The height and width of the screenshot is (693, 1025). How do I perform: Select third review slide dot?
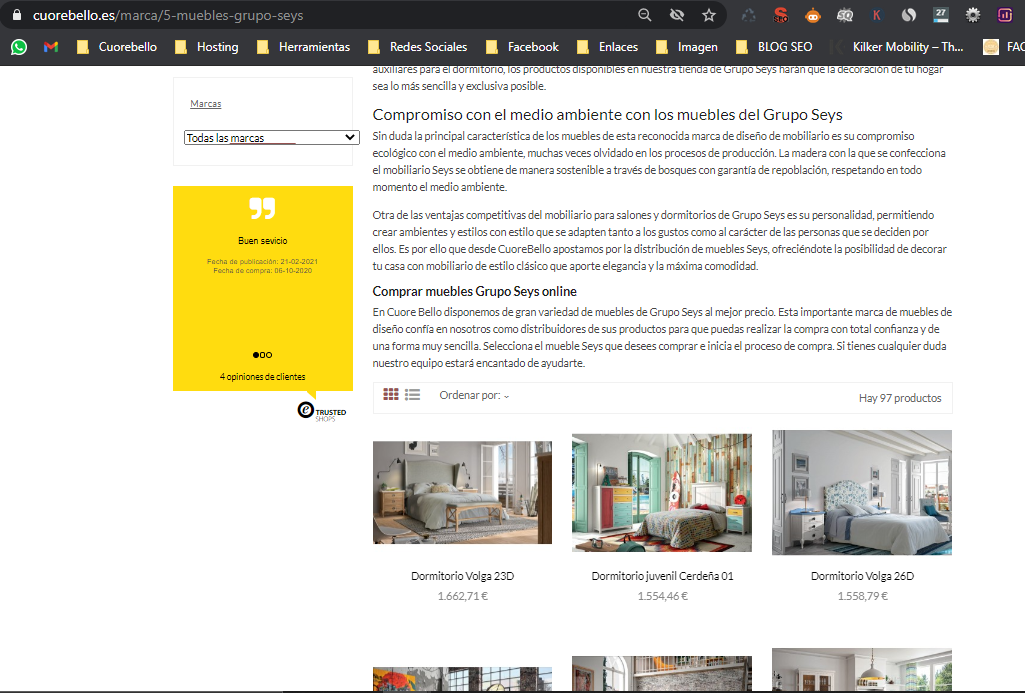[x=269, y=355]
